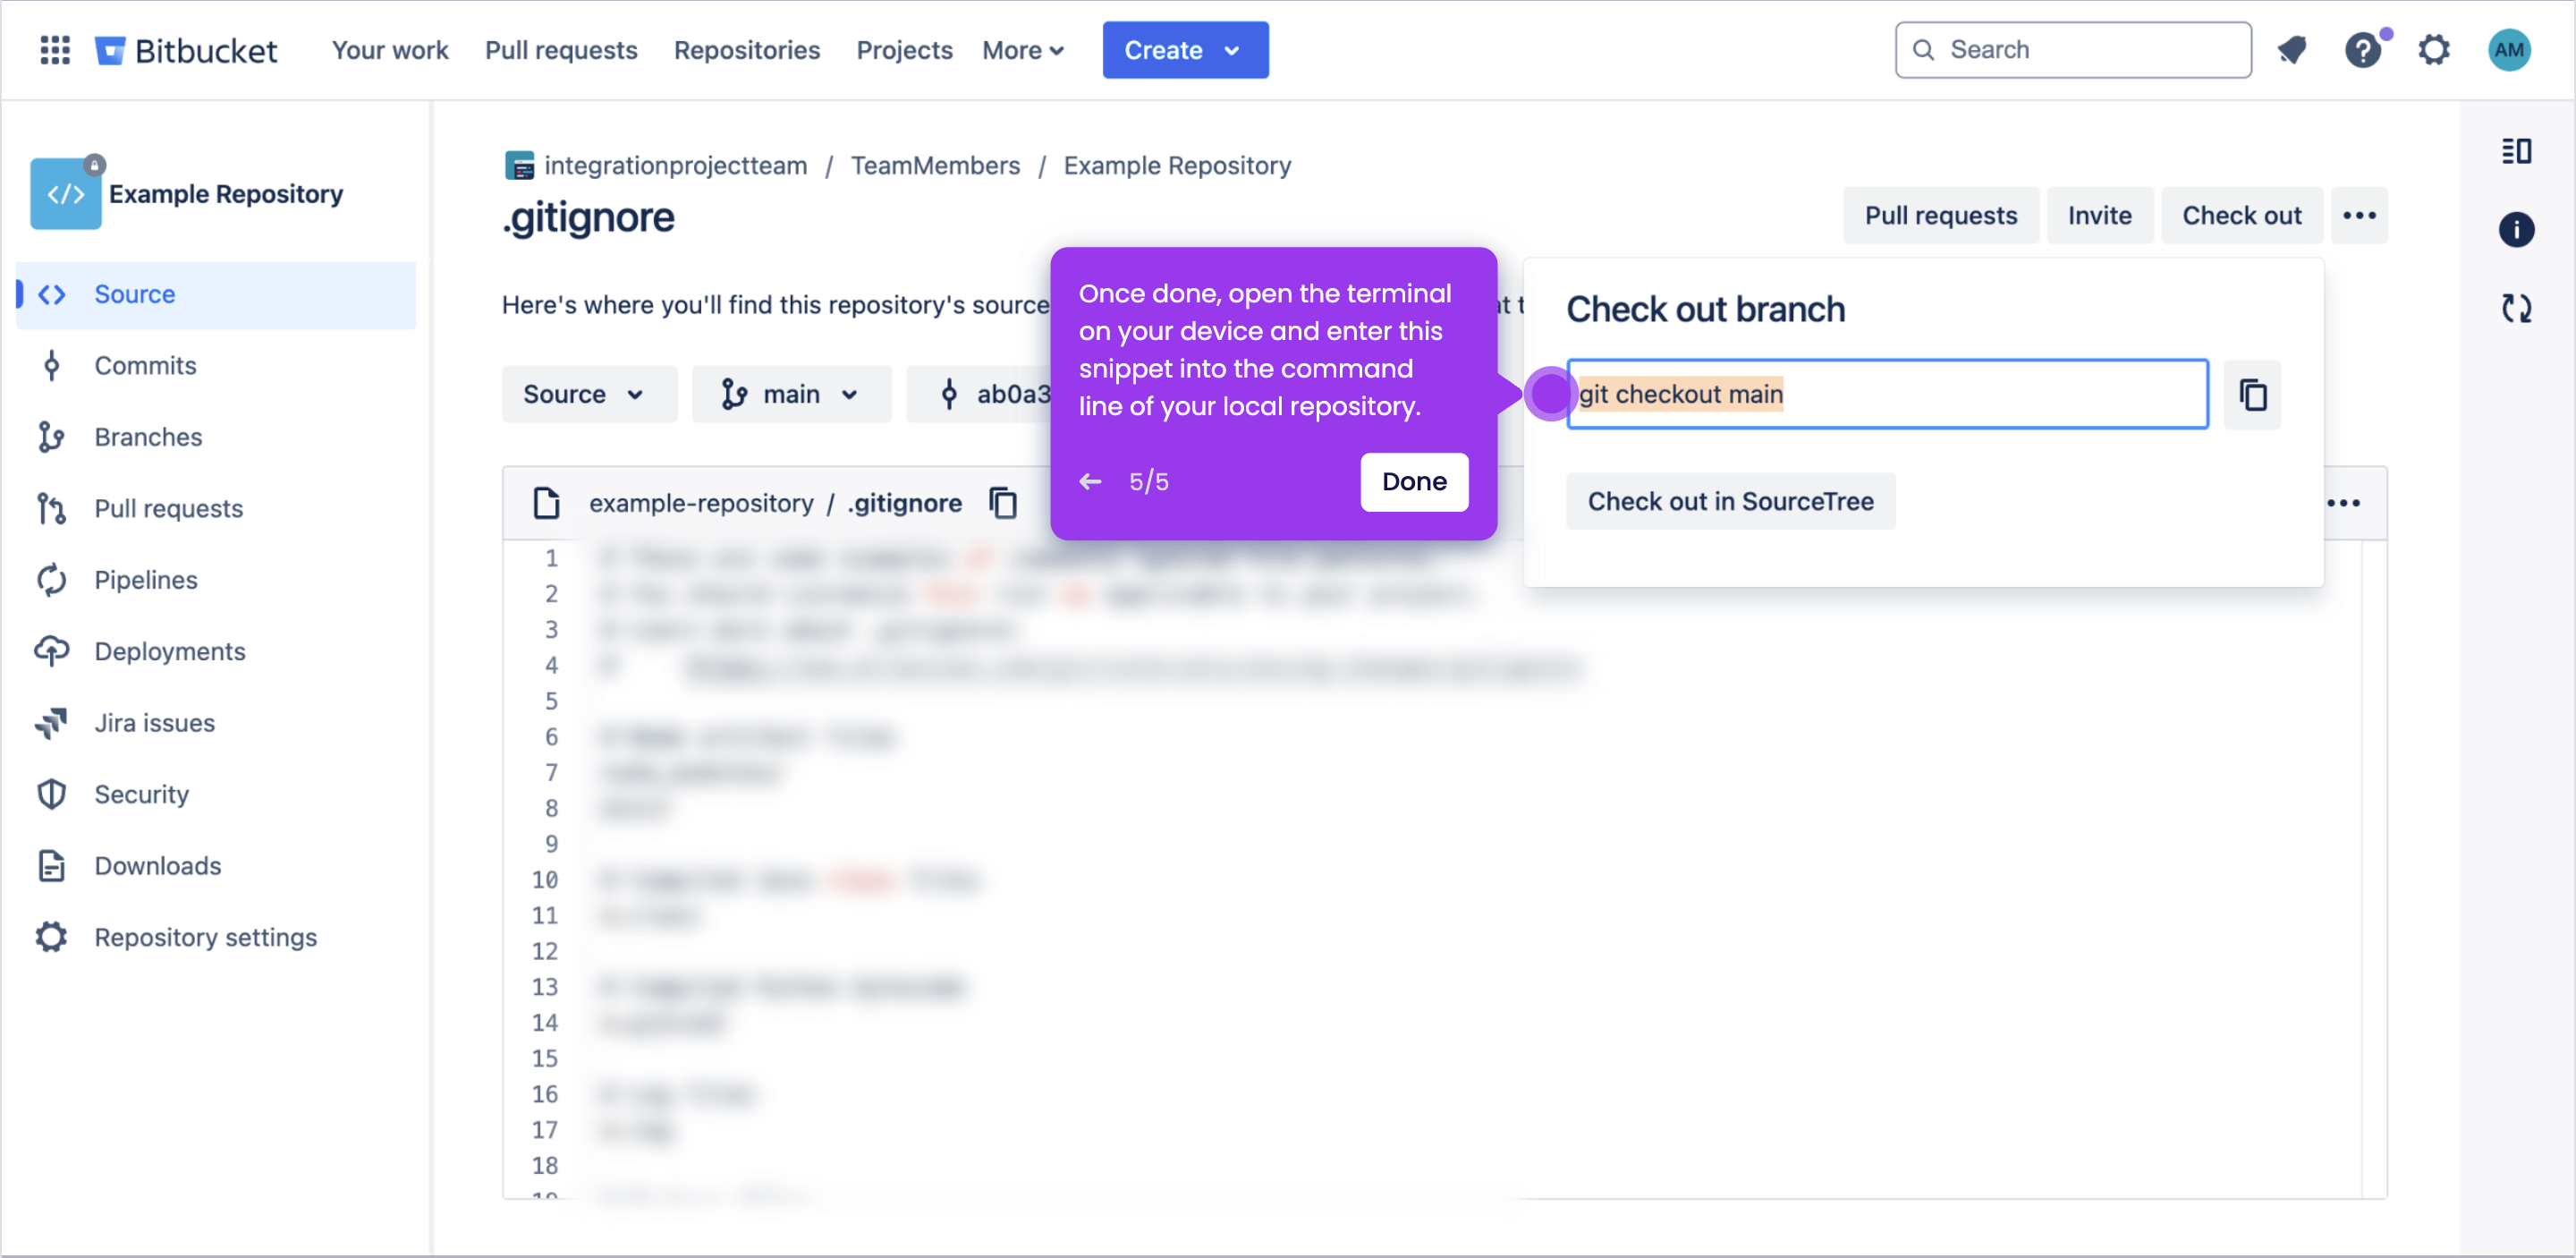This screenshot has width=2576, height=1258.
Task: Open the AM profile avatar
Action: (2509, 50)
